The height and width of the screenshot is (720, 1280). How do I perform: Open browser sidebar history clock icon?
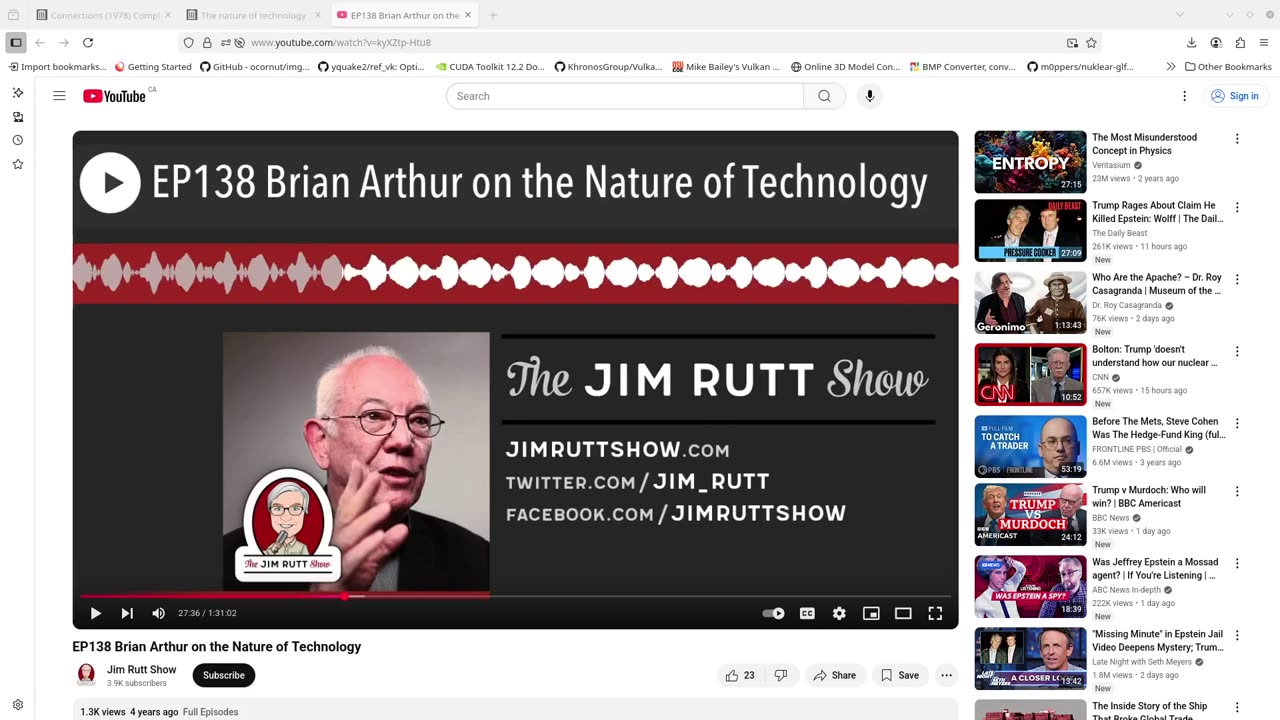tap(17, 140)
